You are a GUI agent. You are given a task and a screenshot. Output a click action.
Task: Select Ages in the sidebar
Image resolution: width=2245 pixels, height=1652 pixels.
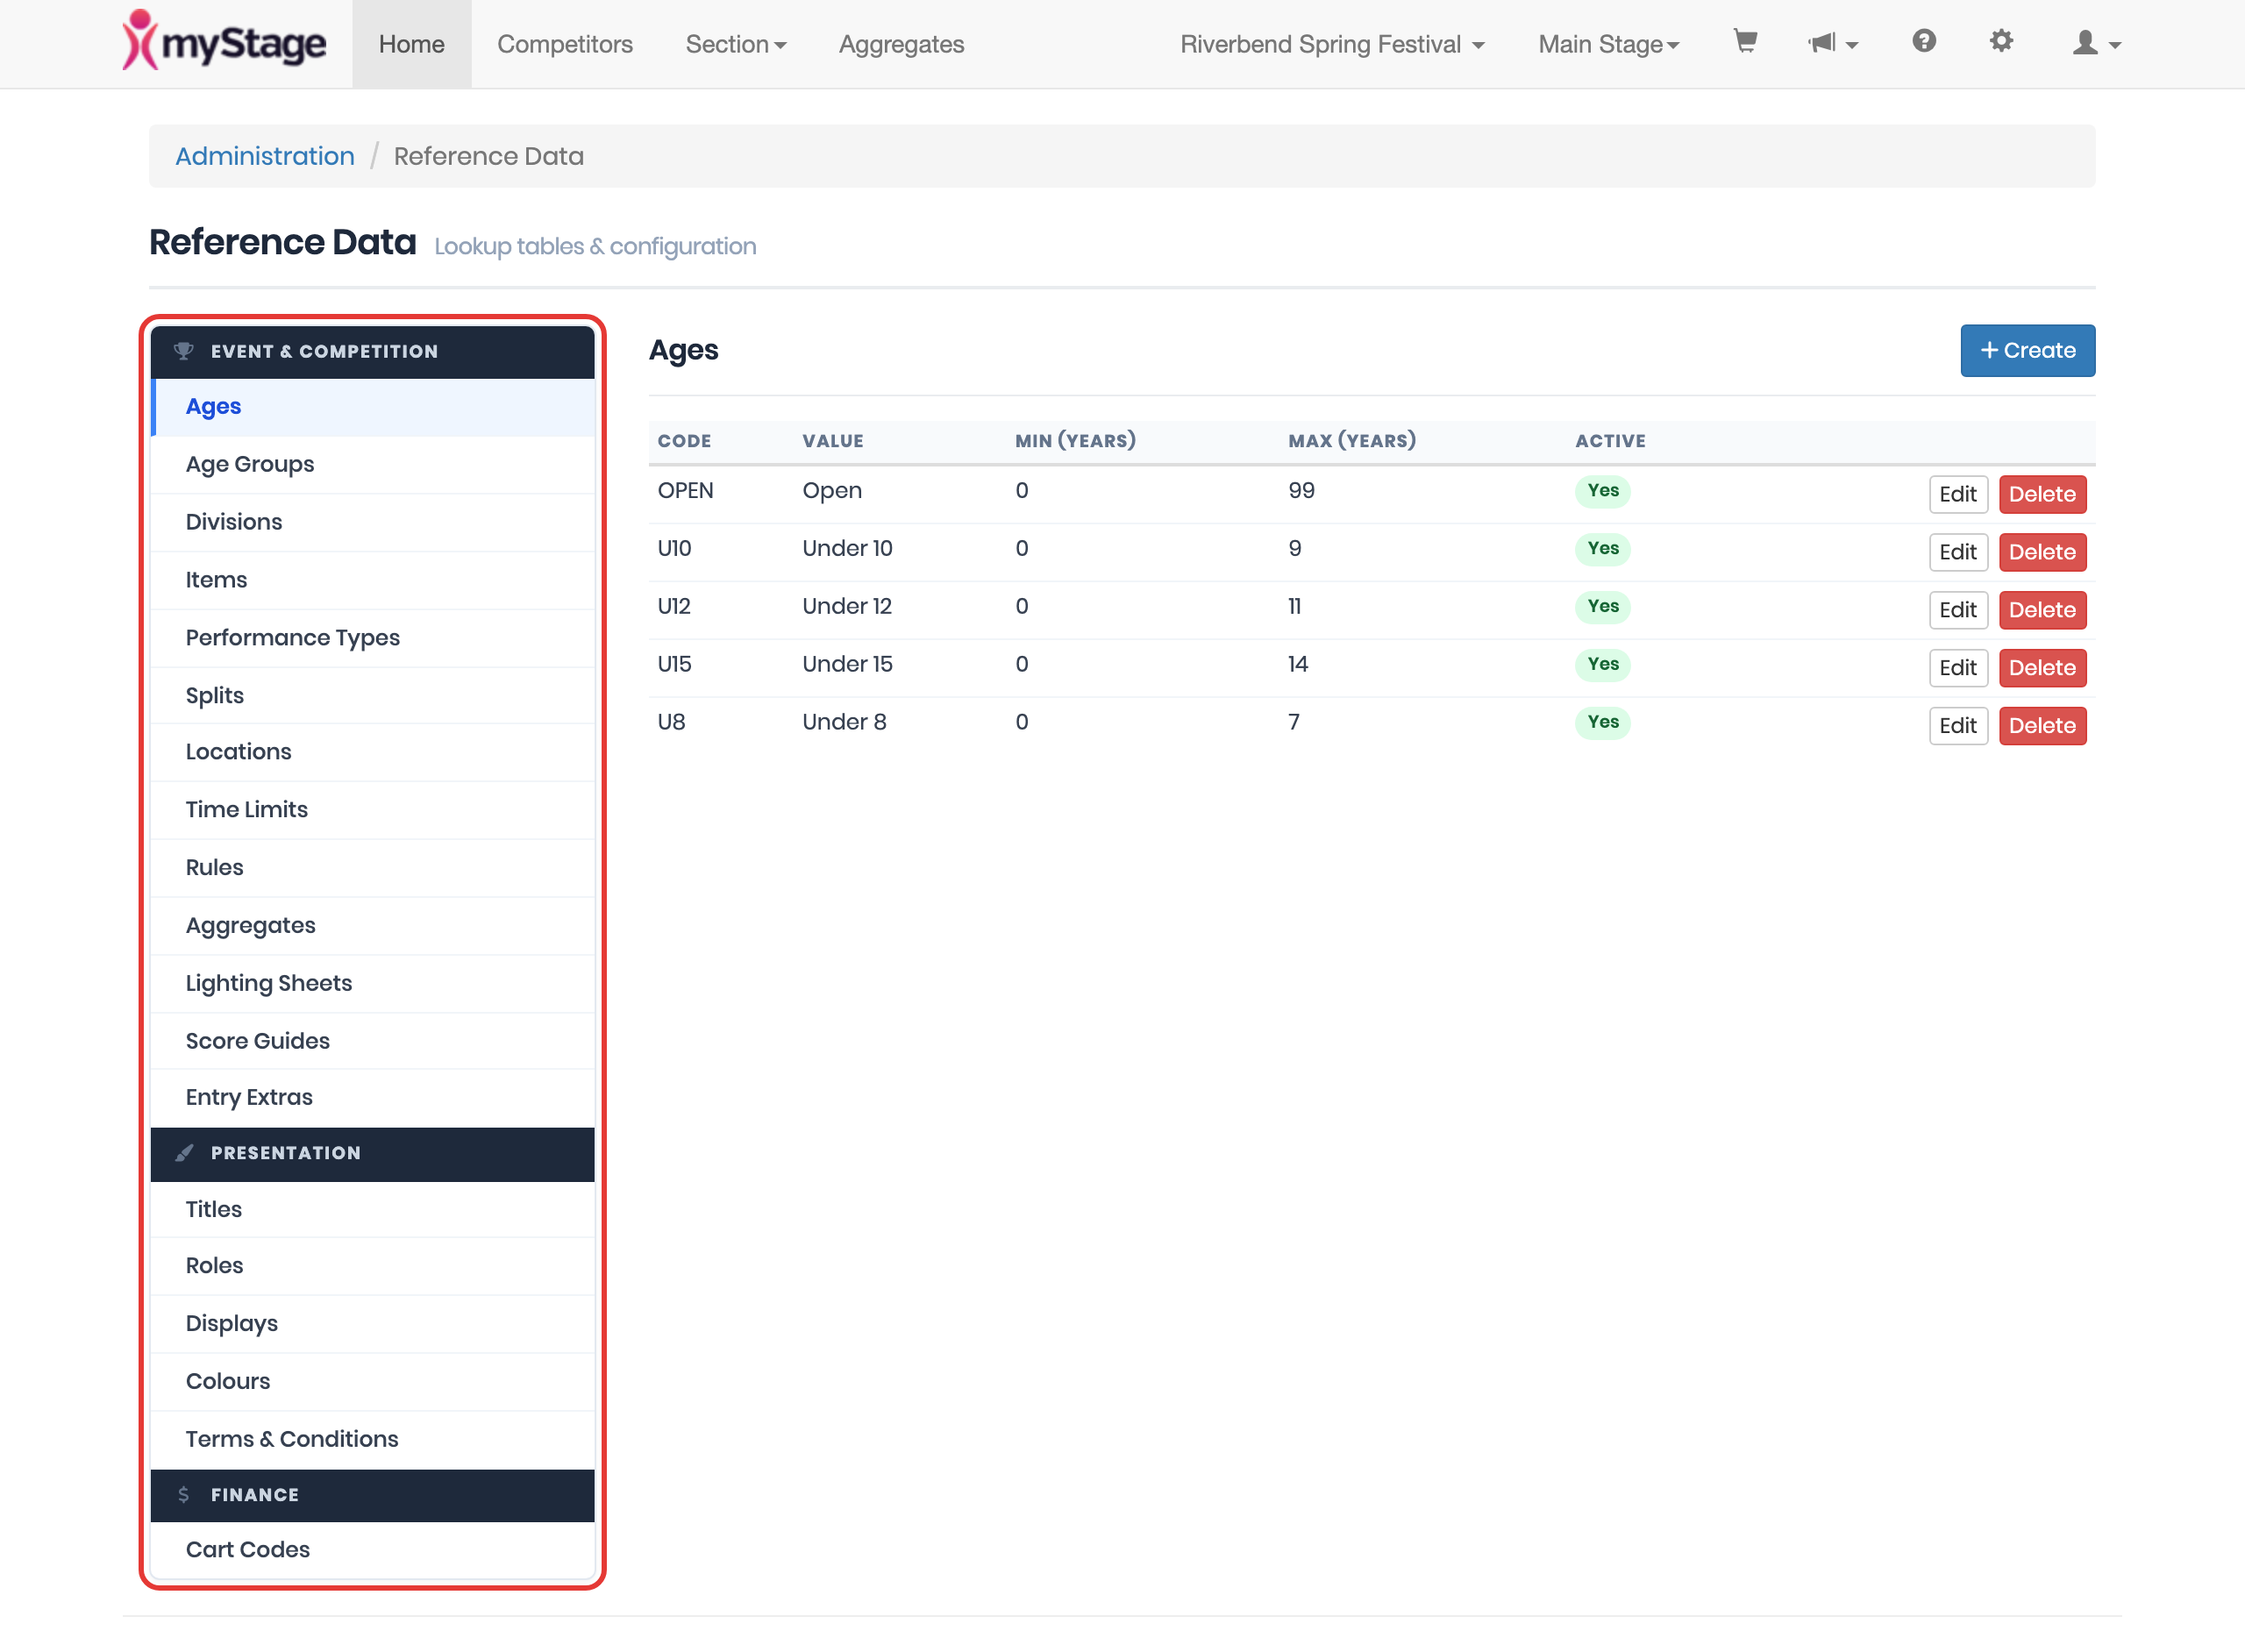372,407
